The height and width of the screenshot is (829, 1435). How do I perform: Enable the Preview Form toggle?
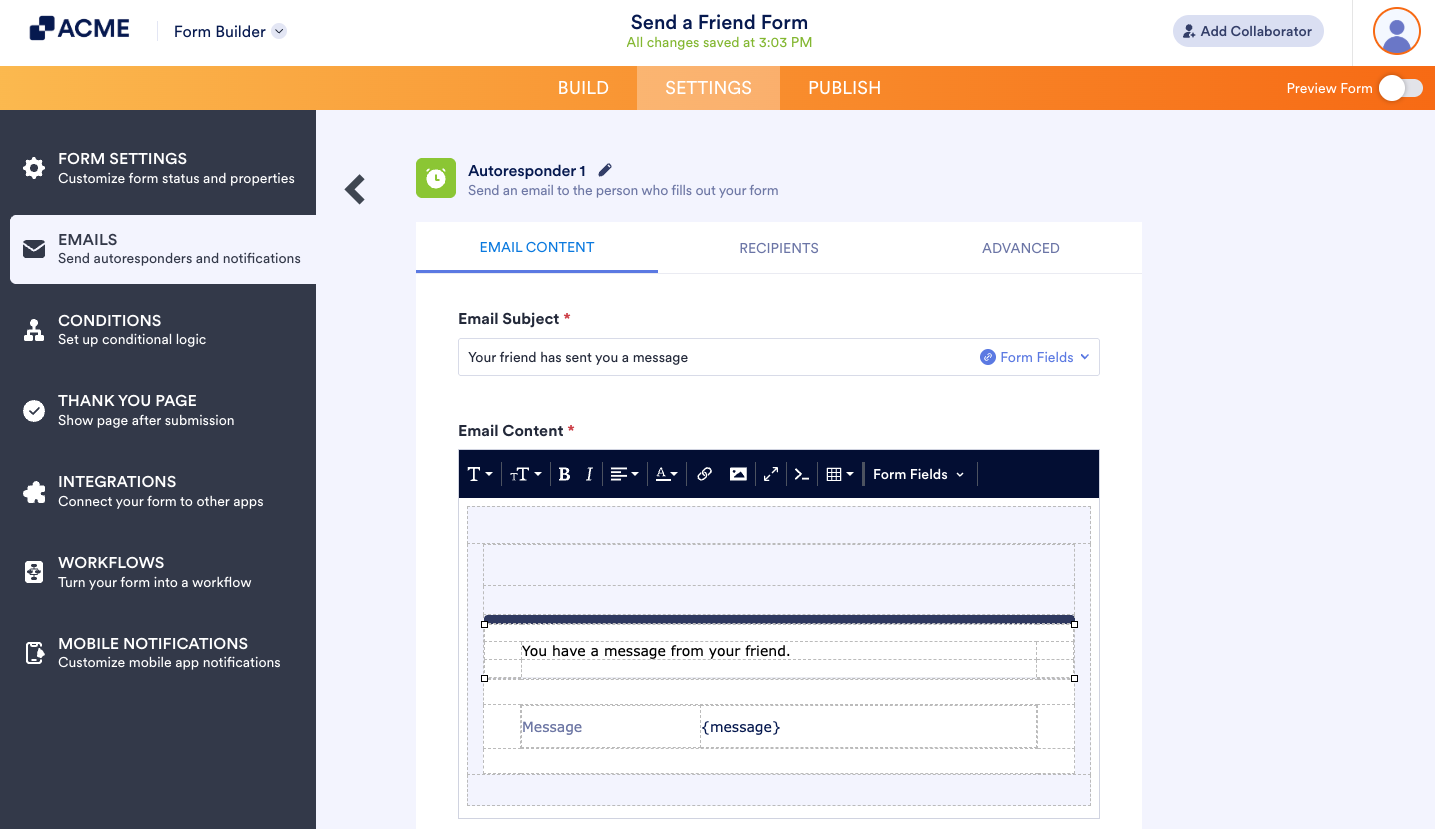pos(1400,88)
